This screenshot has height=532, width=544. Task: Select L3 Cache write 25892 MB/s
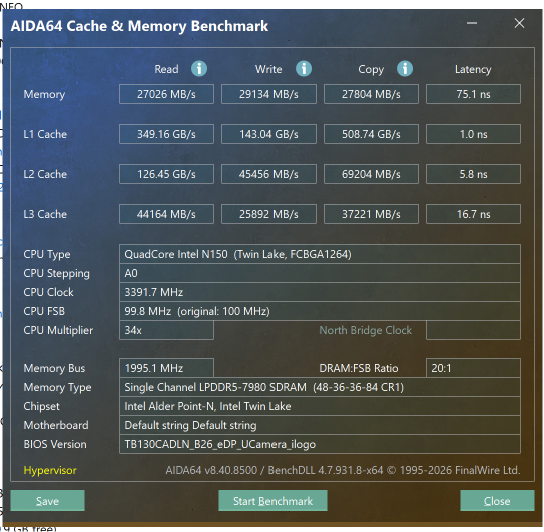[269, 214]
